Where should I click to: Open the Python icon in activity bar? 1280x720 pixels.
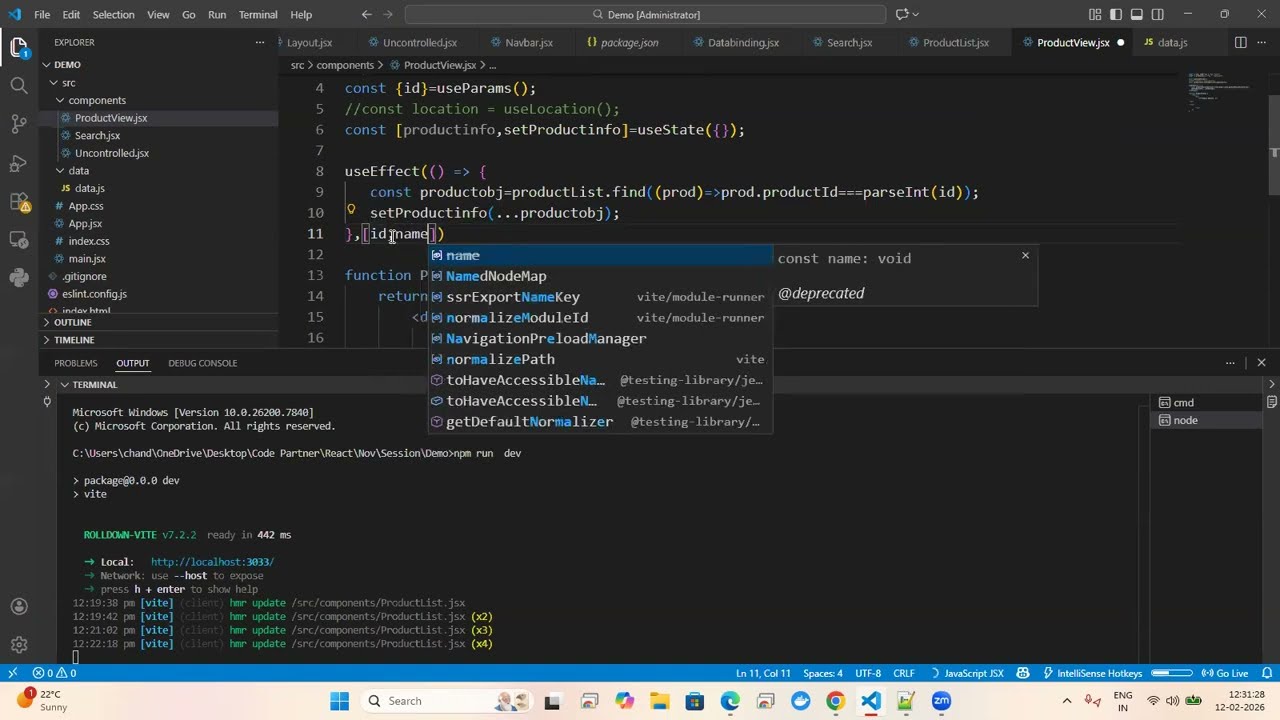pyautogui.click(x=19, y=277)
